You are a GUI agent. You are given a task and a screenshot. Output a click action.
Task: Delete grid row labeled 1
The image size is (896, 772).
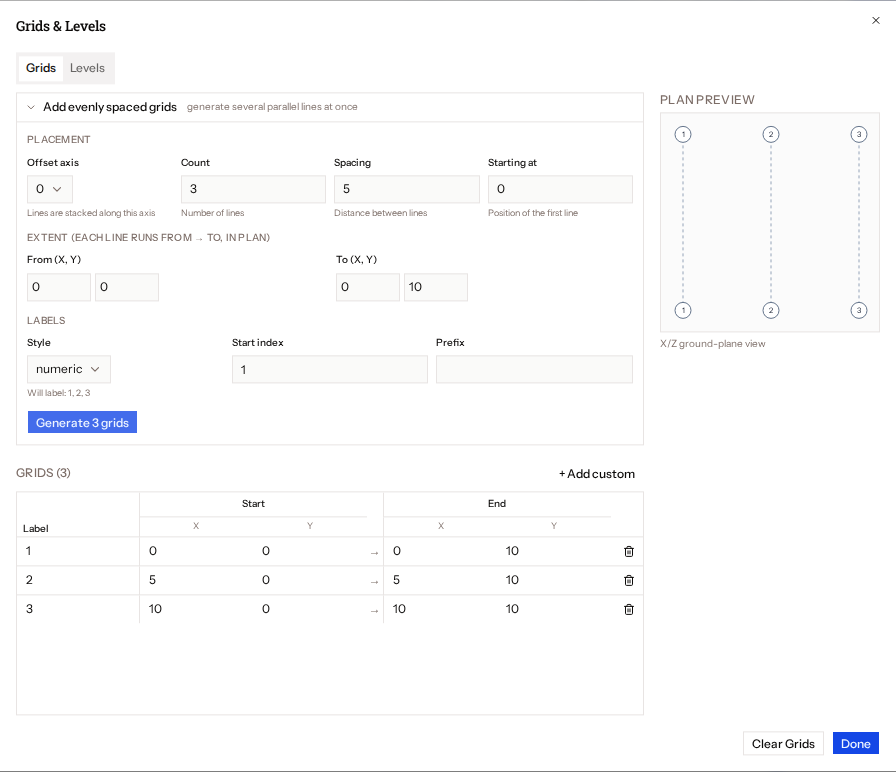click(629, 551)
